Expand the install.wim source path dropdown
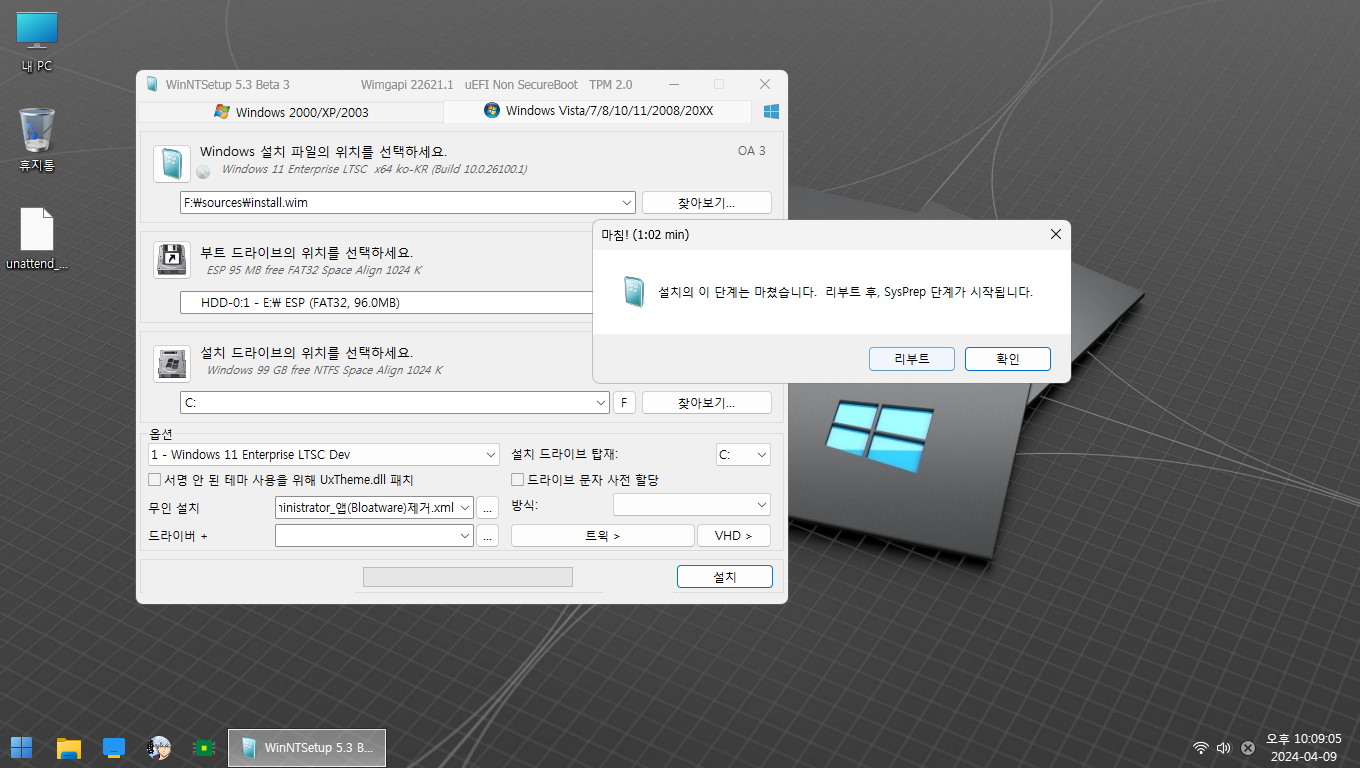Viewport: 1360px width, 768px height. (627, 203)
